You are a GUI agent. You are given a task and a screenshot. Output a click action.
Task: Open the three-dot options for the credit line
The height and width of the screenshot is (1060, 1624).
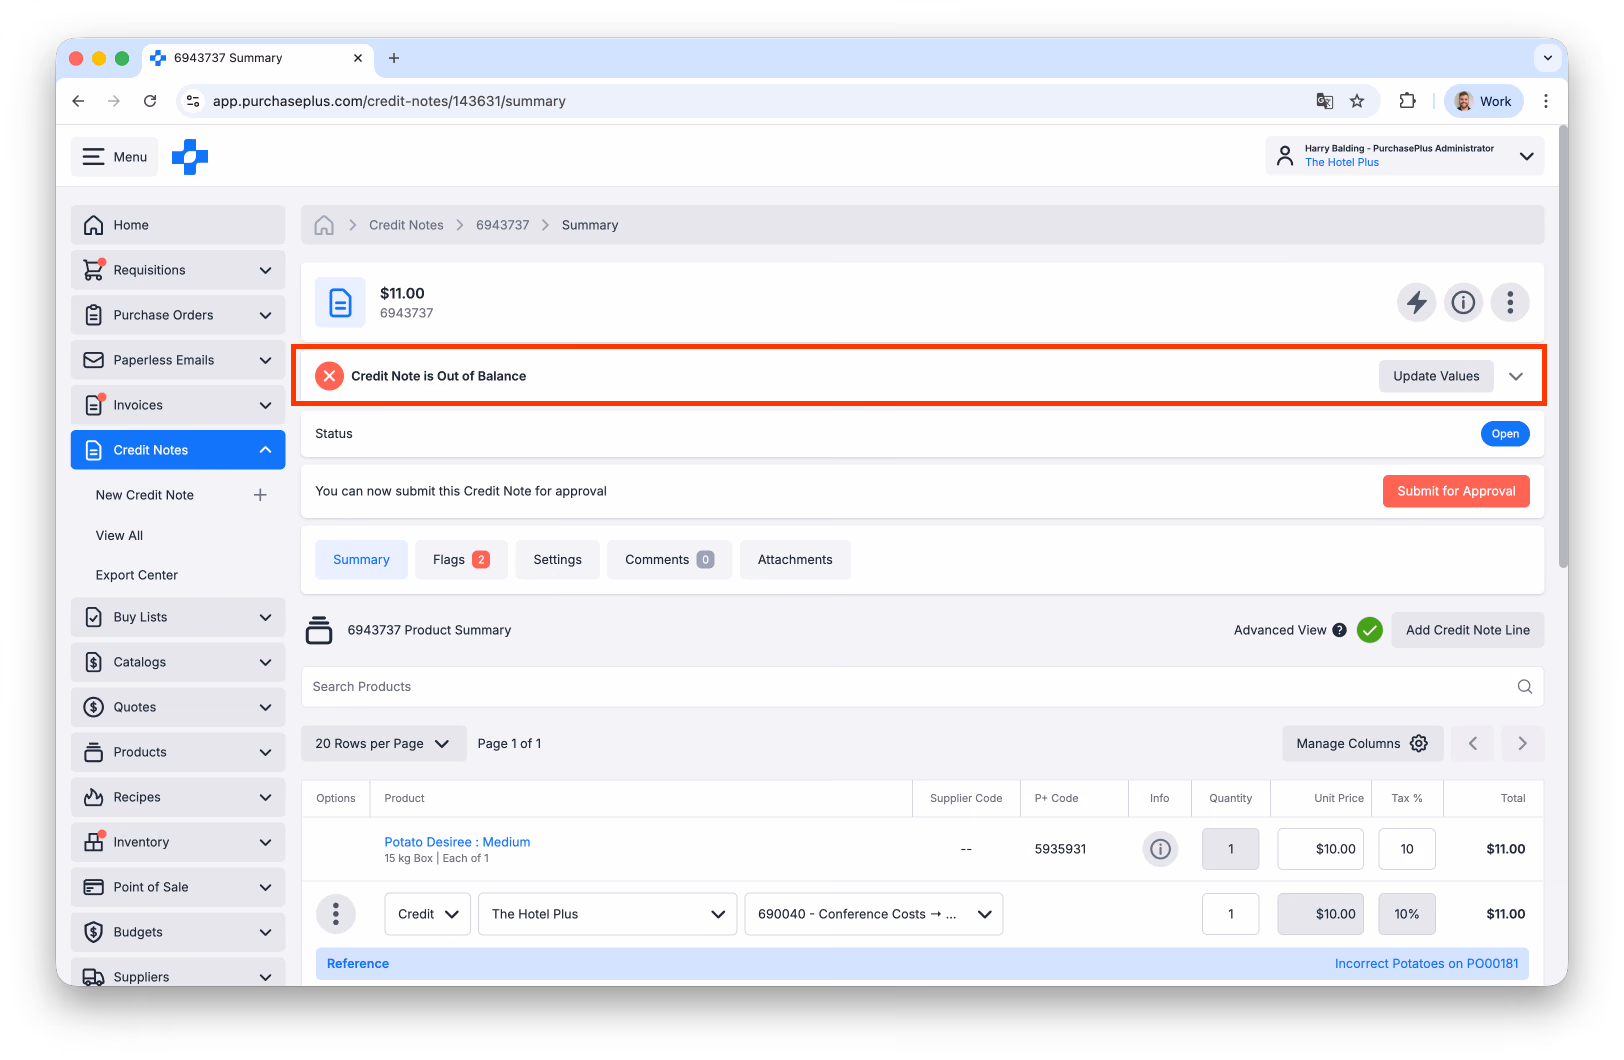336,914
